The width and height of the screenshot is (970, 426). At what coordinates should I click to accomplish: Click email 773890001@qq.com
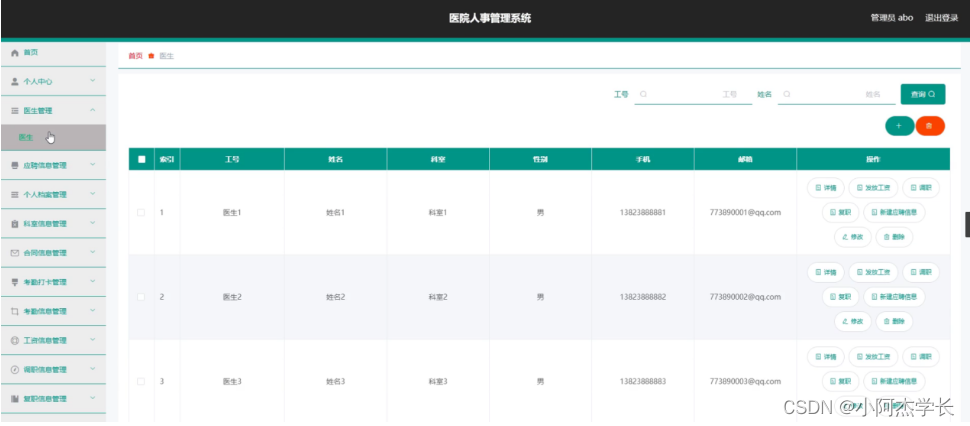745,212
